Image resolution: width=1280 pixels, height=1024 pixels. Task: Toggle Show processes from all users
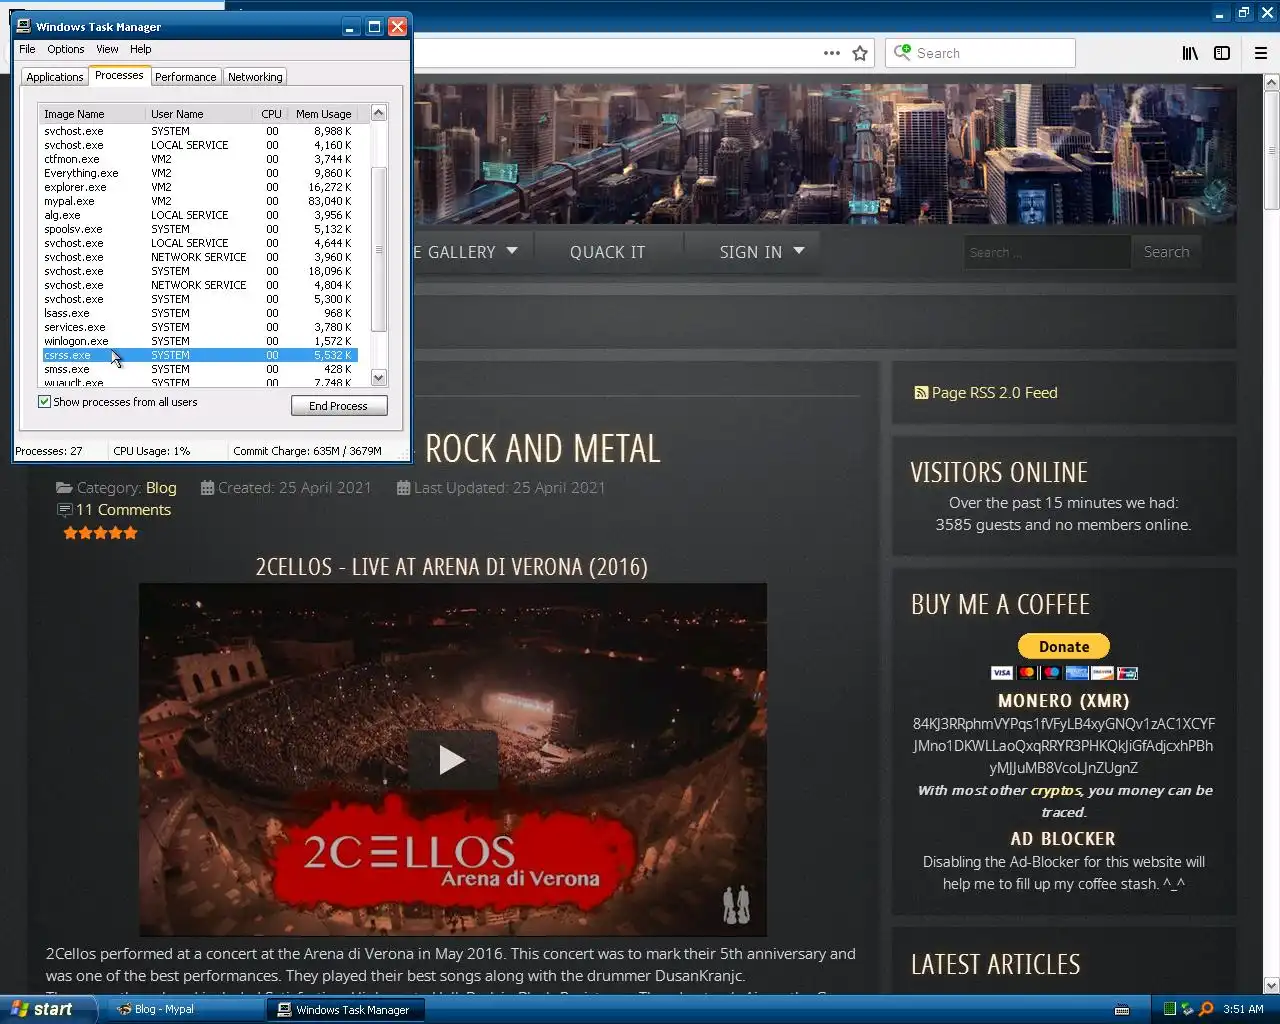click(x=44, y=402)
